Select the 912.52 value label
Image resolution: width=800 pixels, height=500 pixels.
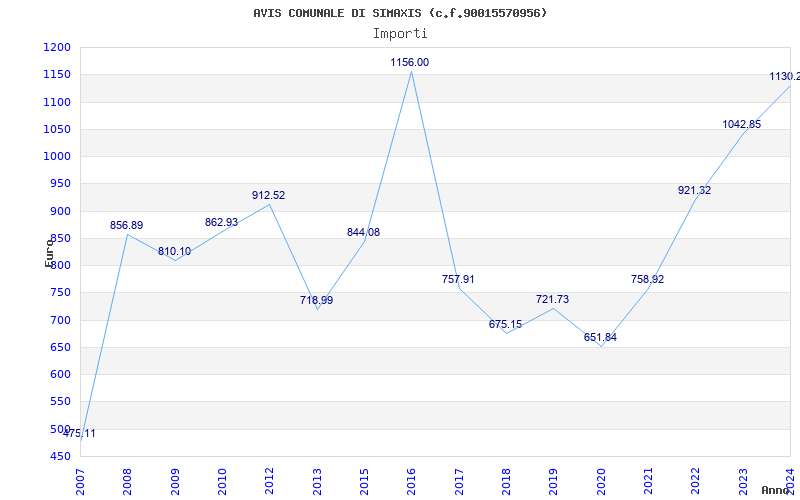click(268, 195)
